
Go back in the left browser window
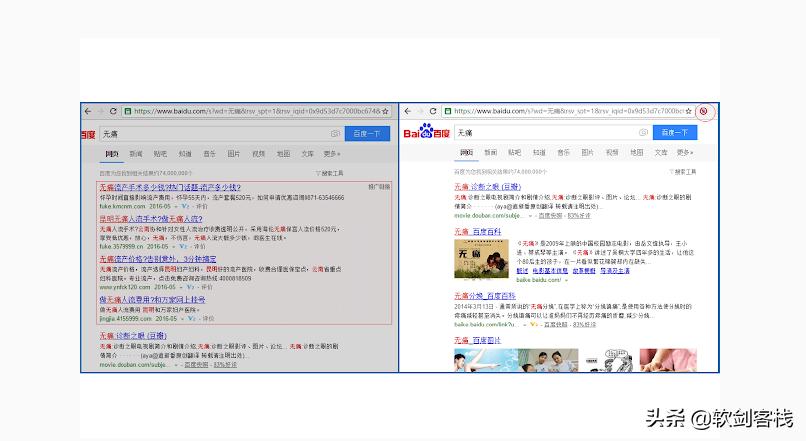tap(88, 111)
